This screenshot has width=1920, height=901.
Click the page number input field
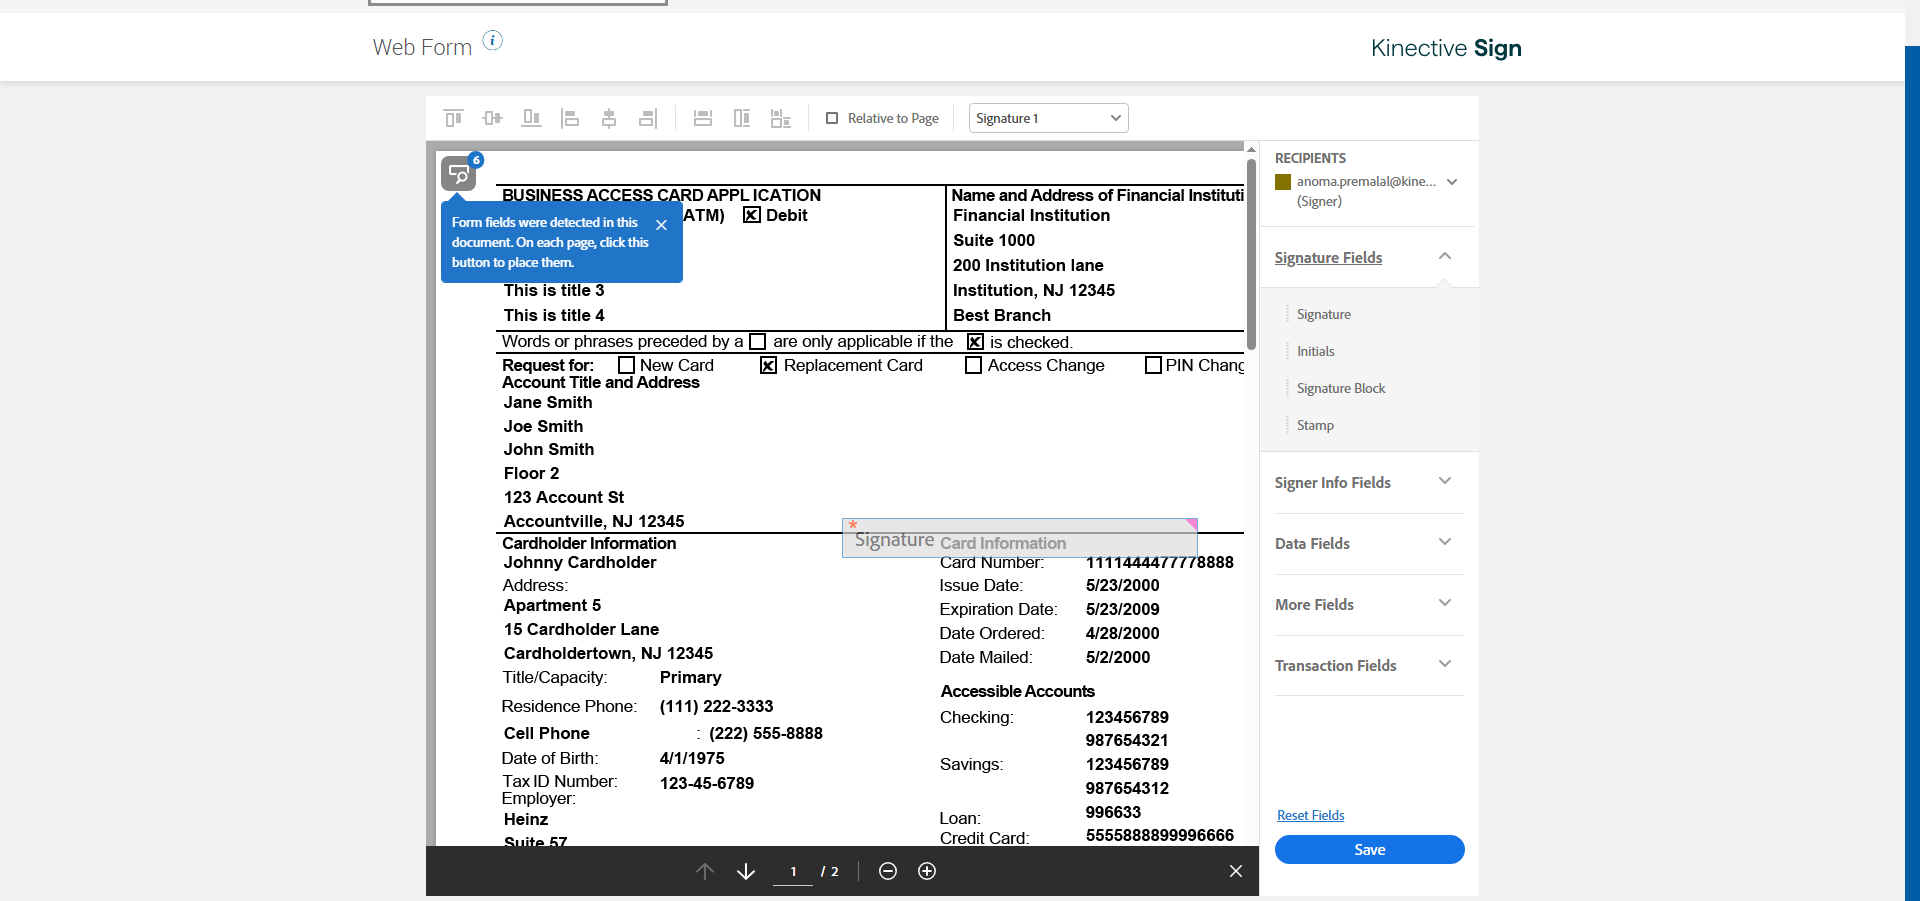click(793, 871)
